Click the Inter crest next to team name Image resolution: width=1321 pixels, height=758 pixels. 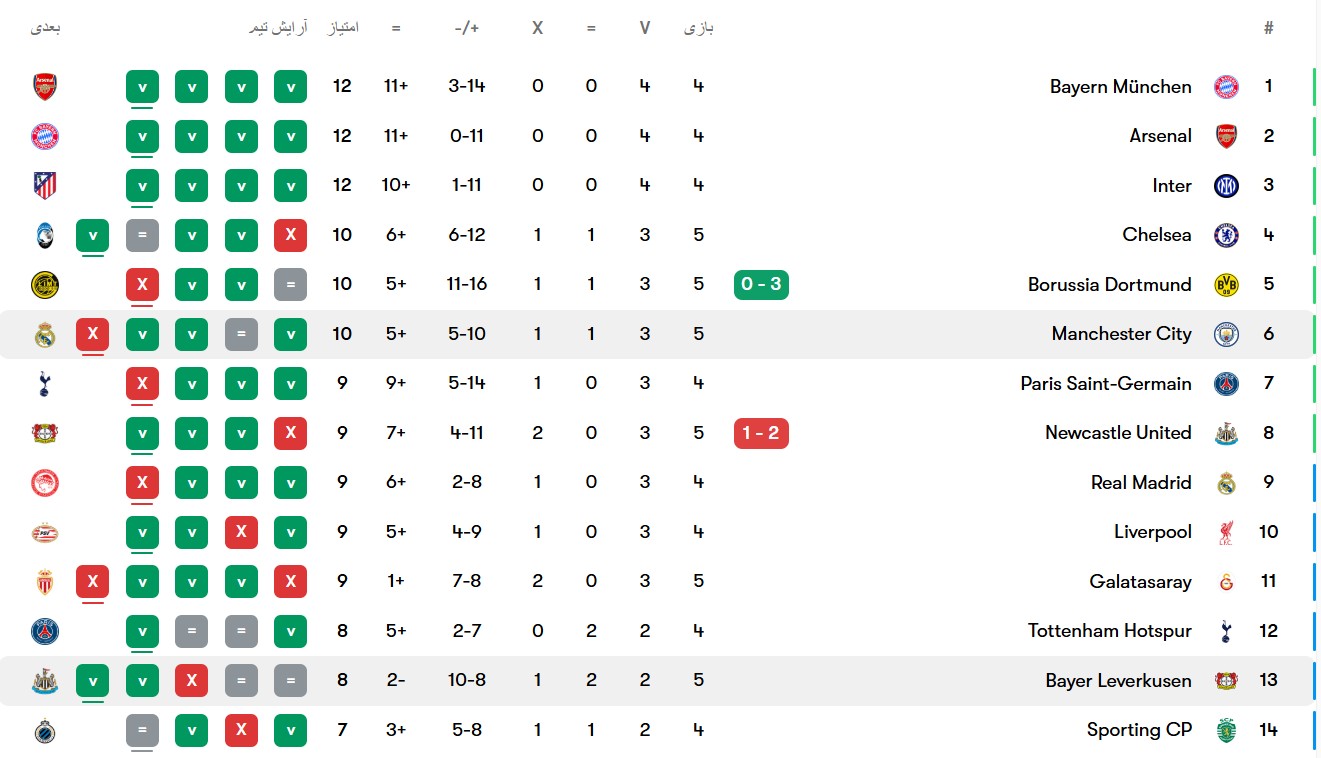click(1226, 186)
